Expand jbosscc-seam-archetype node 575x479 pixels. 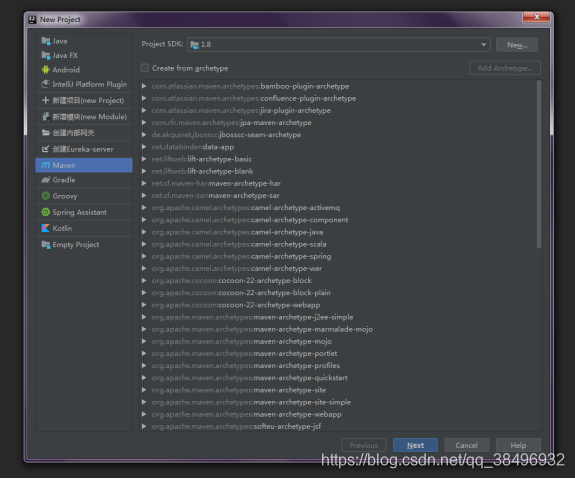tap(144, 135)
